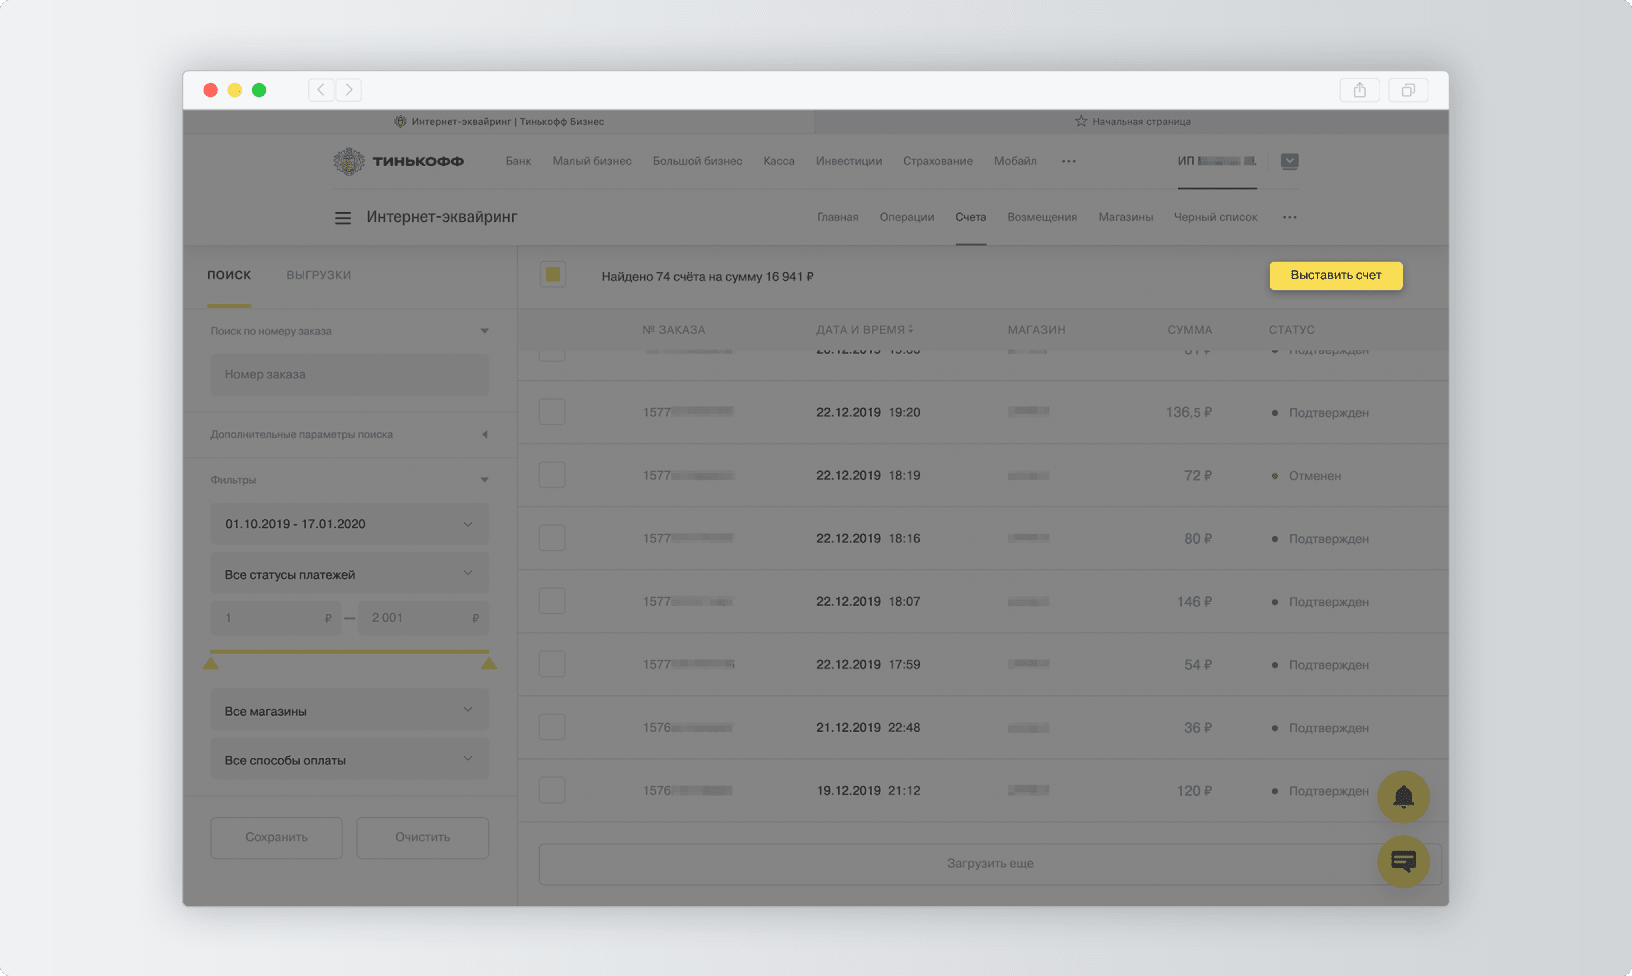This screenshot has height=976, width=1632.
Task: Go back with the browser back arrow
Action: pyautogui.click(x=321, y=90)
